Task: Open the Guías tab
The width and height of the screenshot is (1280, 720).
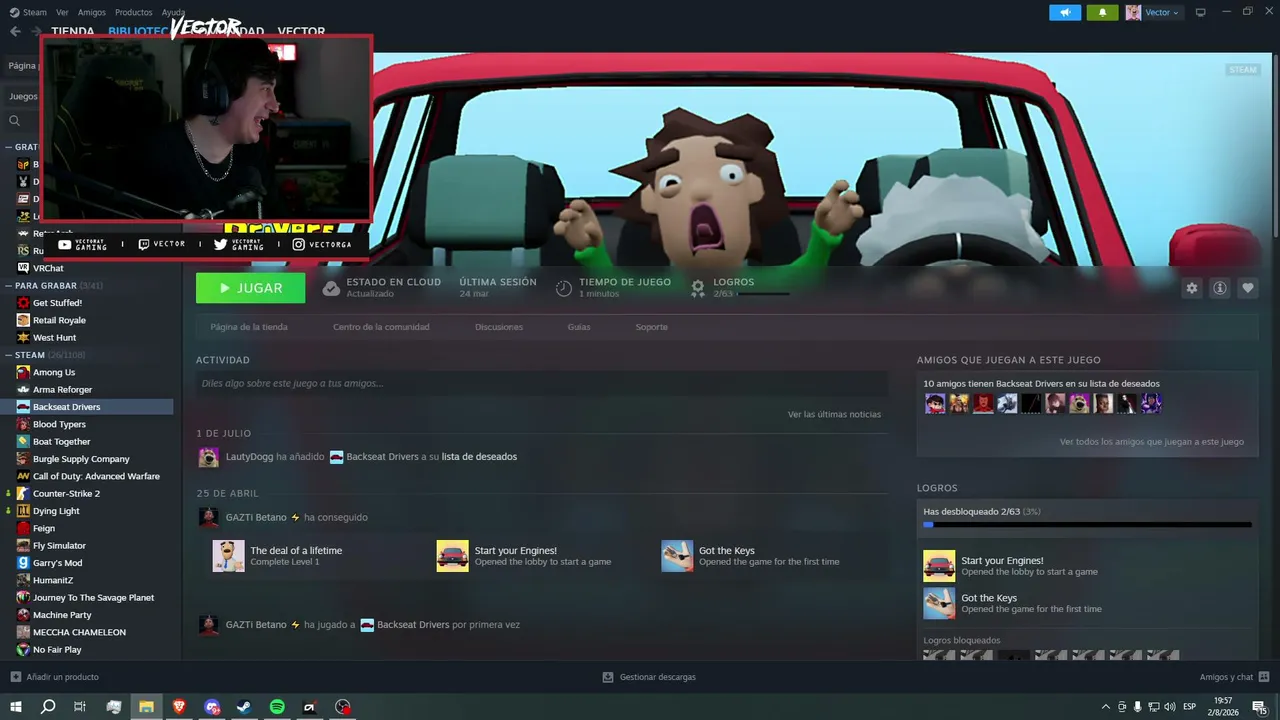Action: [x=579, y=327]
